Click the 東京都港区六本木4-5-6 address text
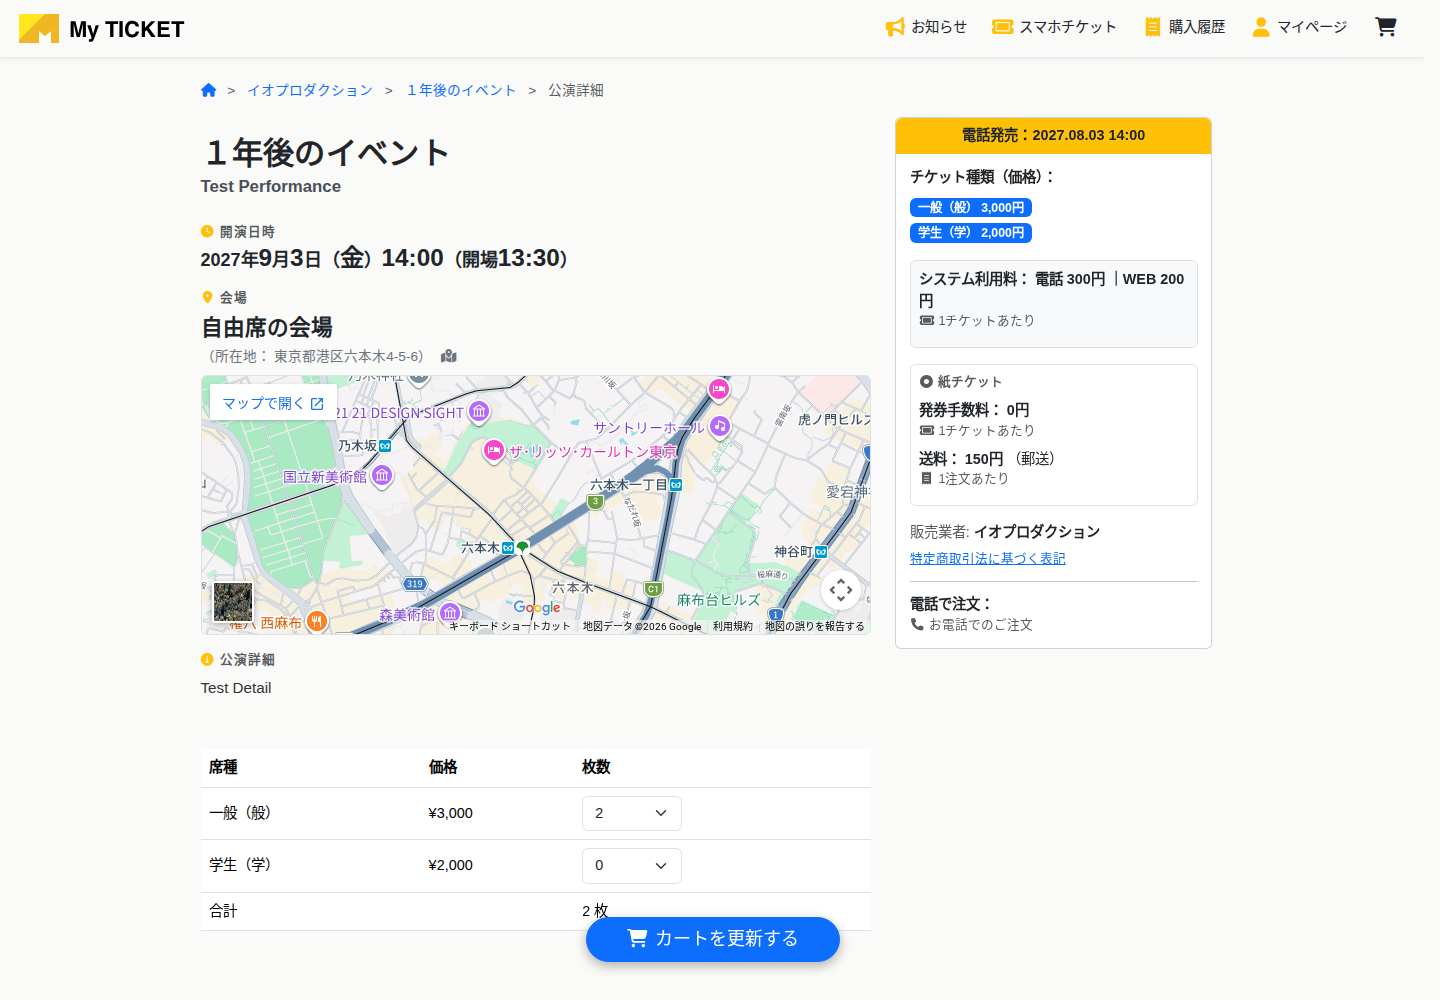Image resolution: width=1440 pixels, height=1000 pixels. (348, 356)
